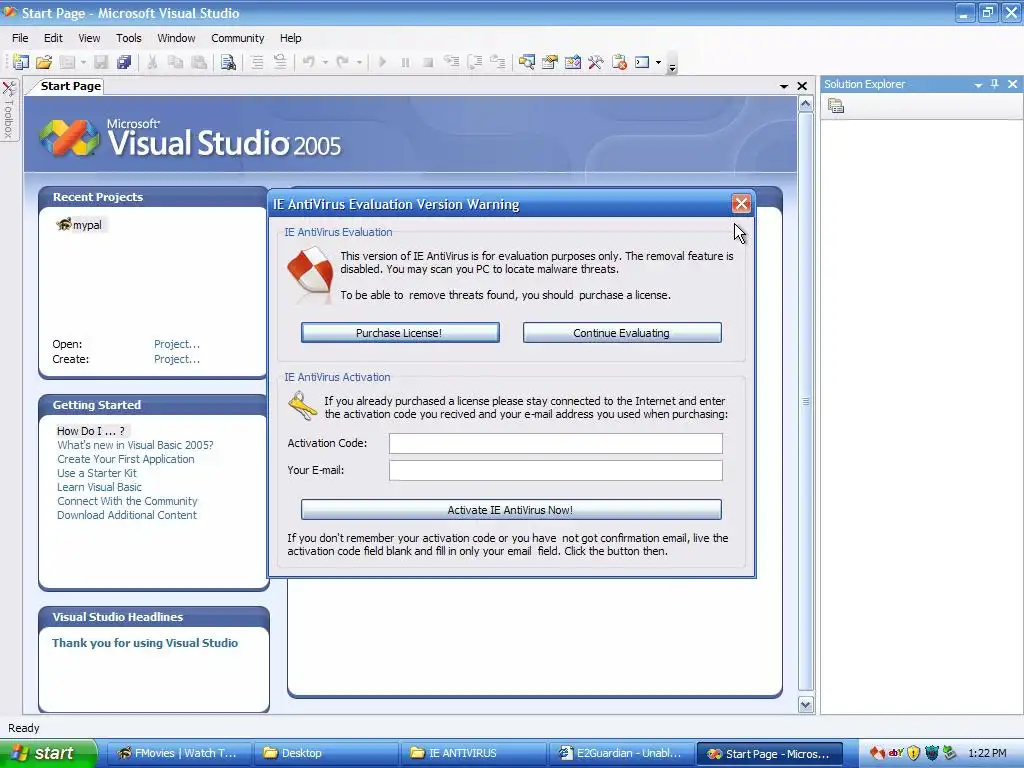Expand the Other Windows toolbar dropdown arrow

coord(658,63)
